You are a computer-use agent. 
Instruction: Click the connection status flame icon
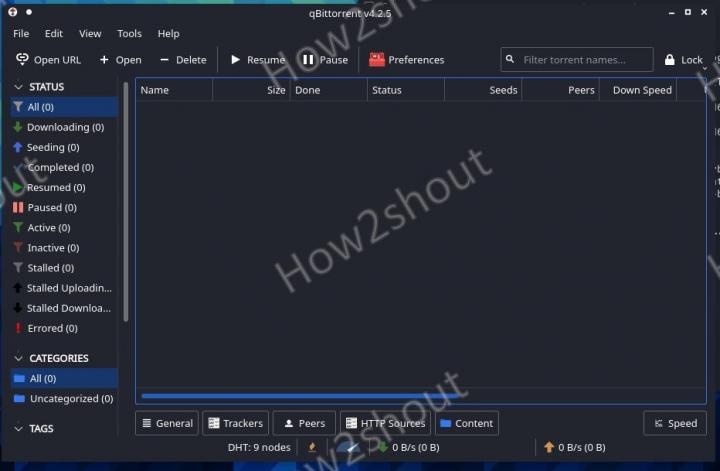point(312,447)
